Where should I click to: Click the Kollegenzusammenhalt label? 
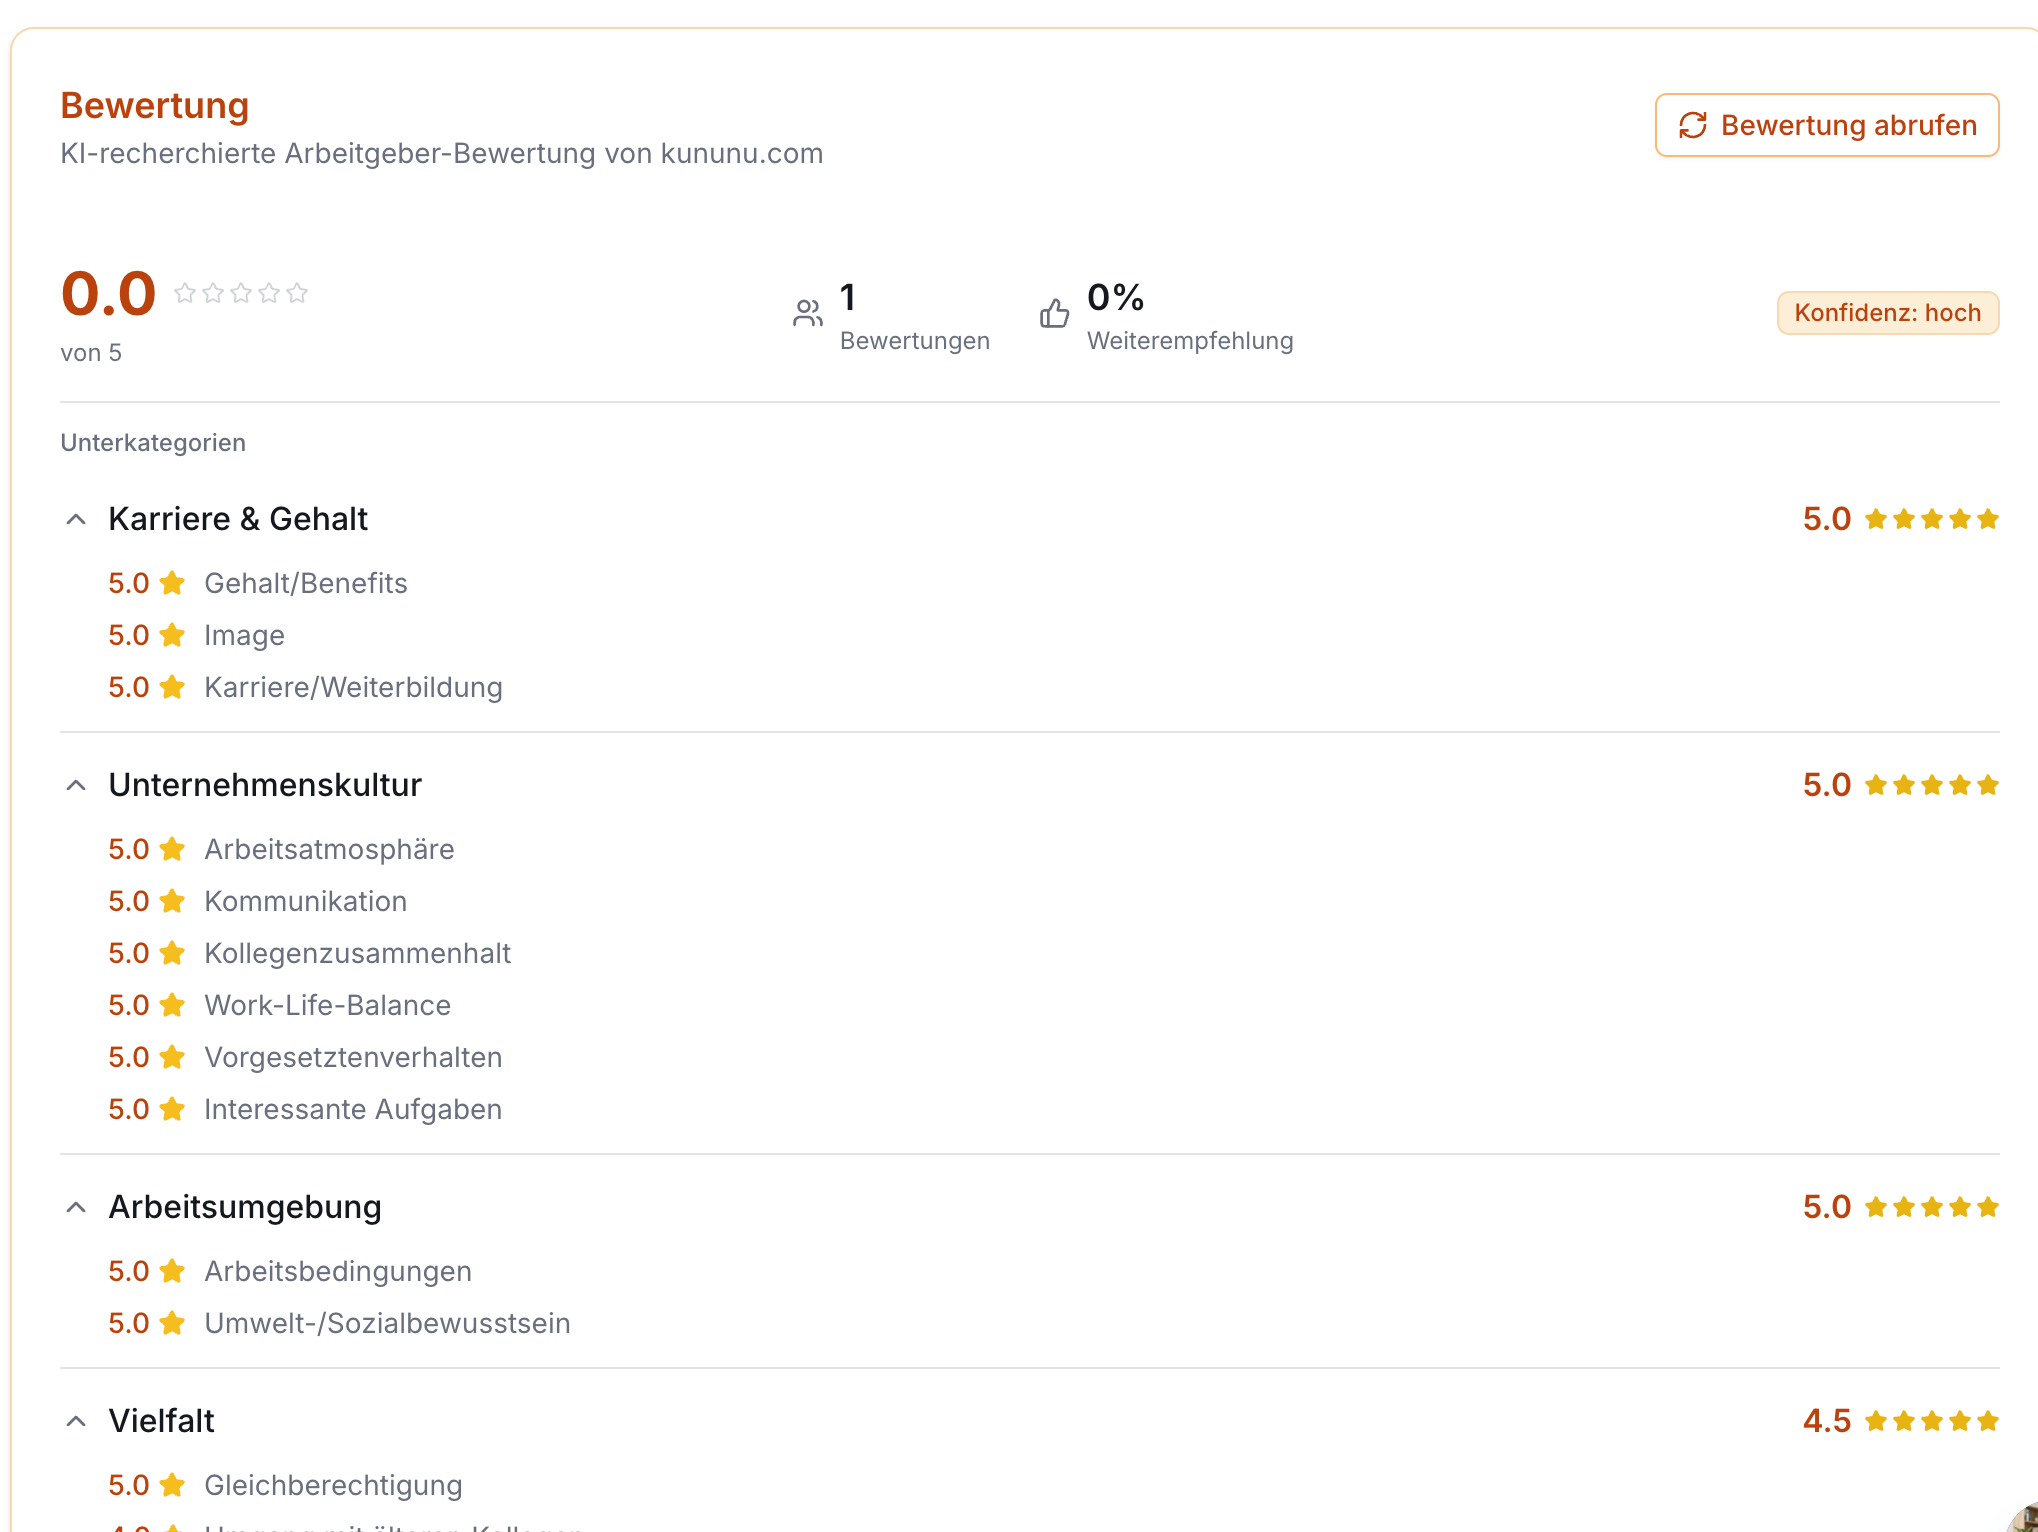click(357, 953)
